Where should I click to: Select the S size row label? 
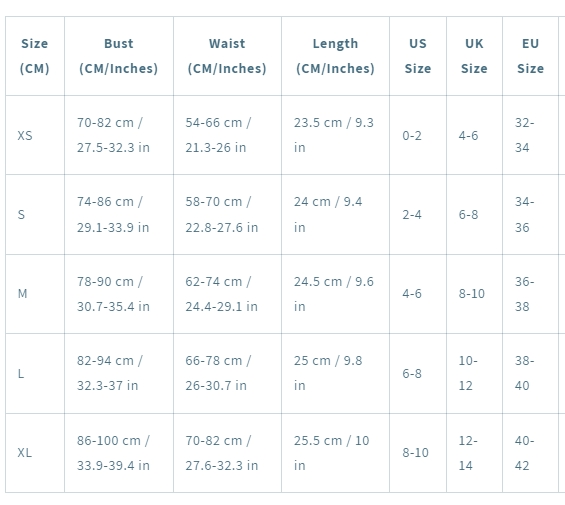(x=35, y=214)
